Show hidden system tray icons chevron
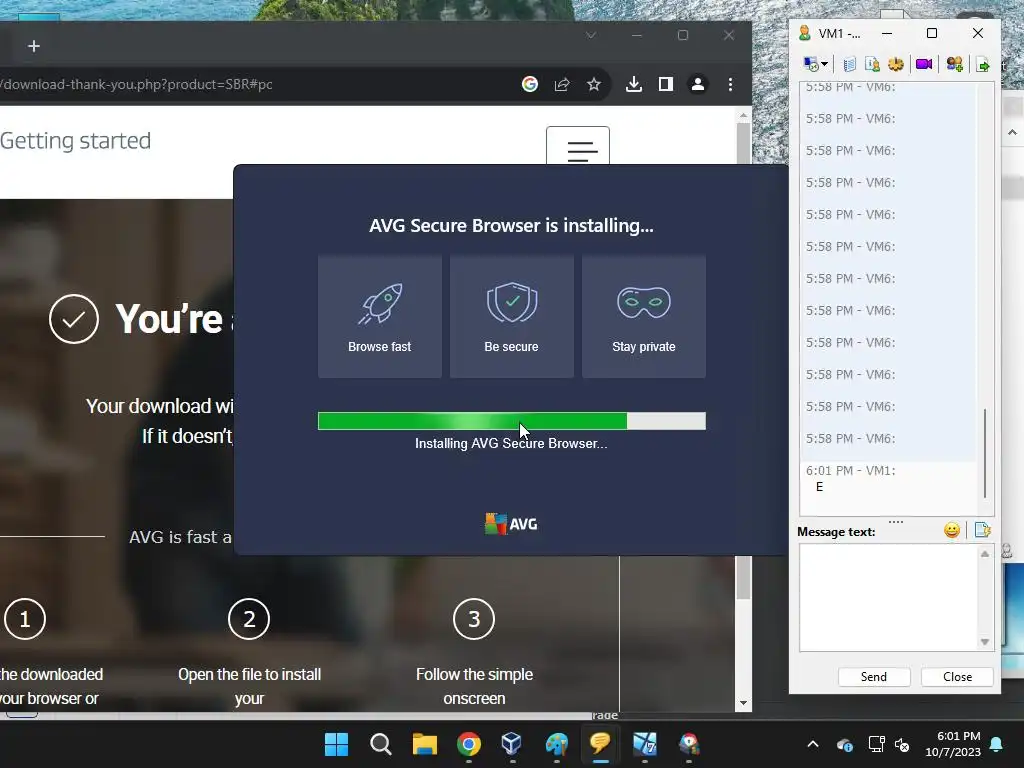 point(813,744)
